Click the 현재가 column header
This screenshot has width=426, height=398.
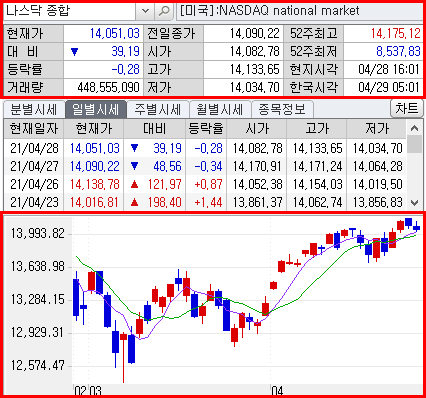94,129
